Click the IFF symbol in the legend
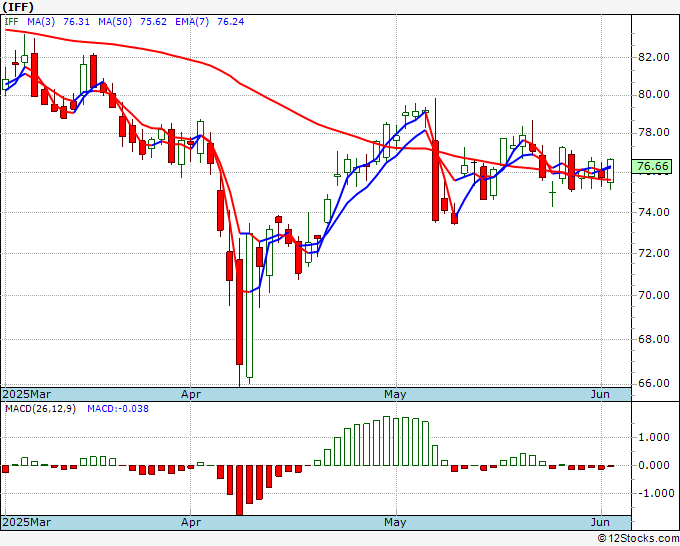680x546 pixels. (x=12, y=22)
